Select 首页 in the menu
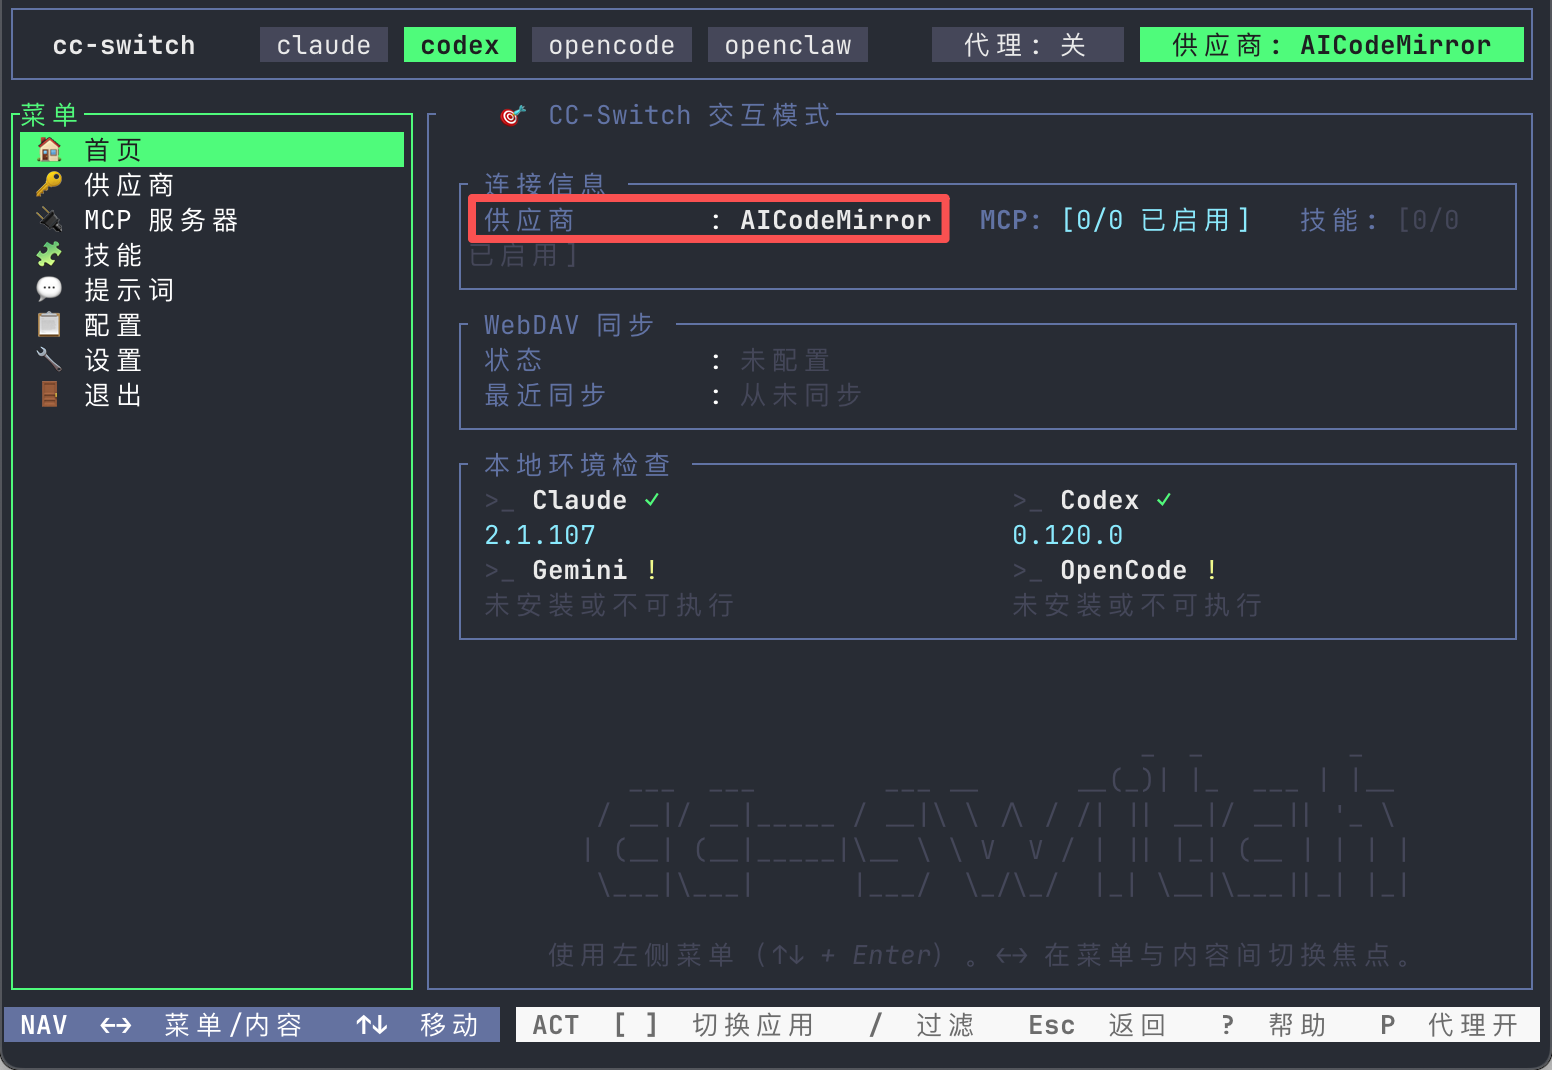This screenshot has width=1552, height=1070. pos(212,150)
